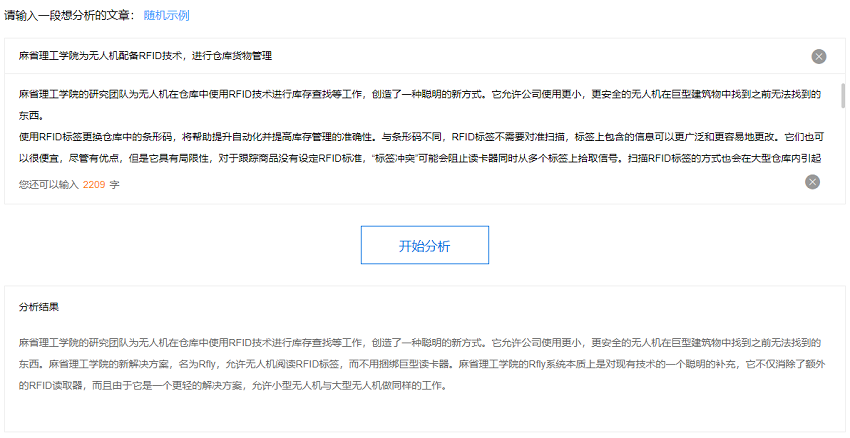The width and height of the screenshot is (850, 438).
Task: Click the 字 unit after the character count
Action: tap(114, 185)
